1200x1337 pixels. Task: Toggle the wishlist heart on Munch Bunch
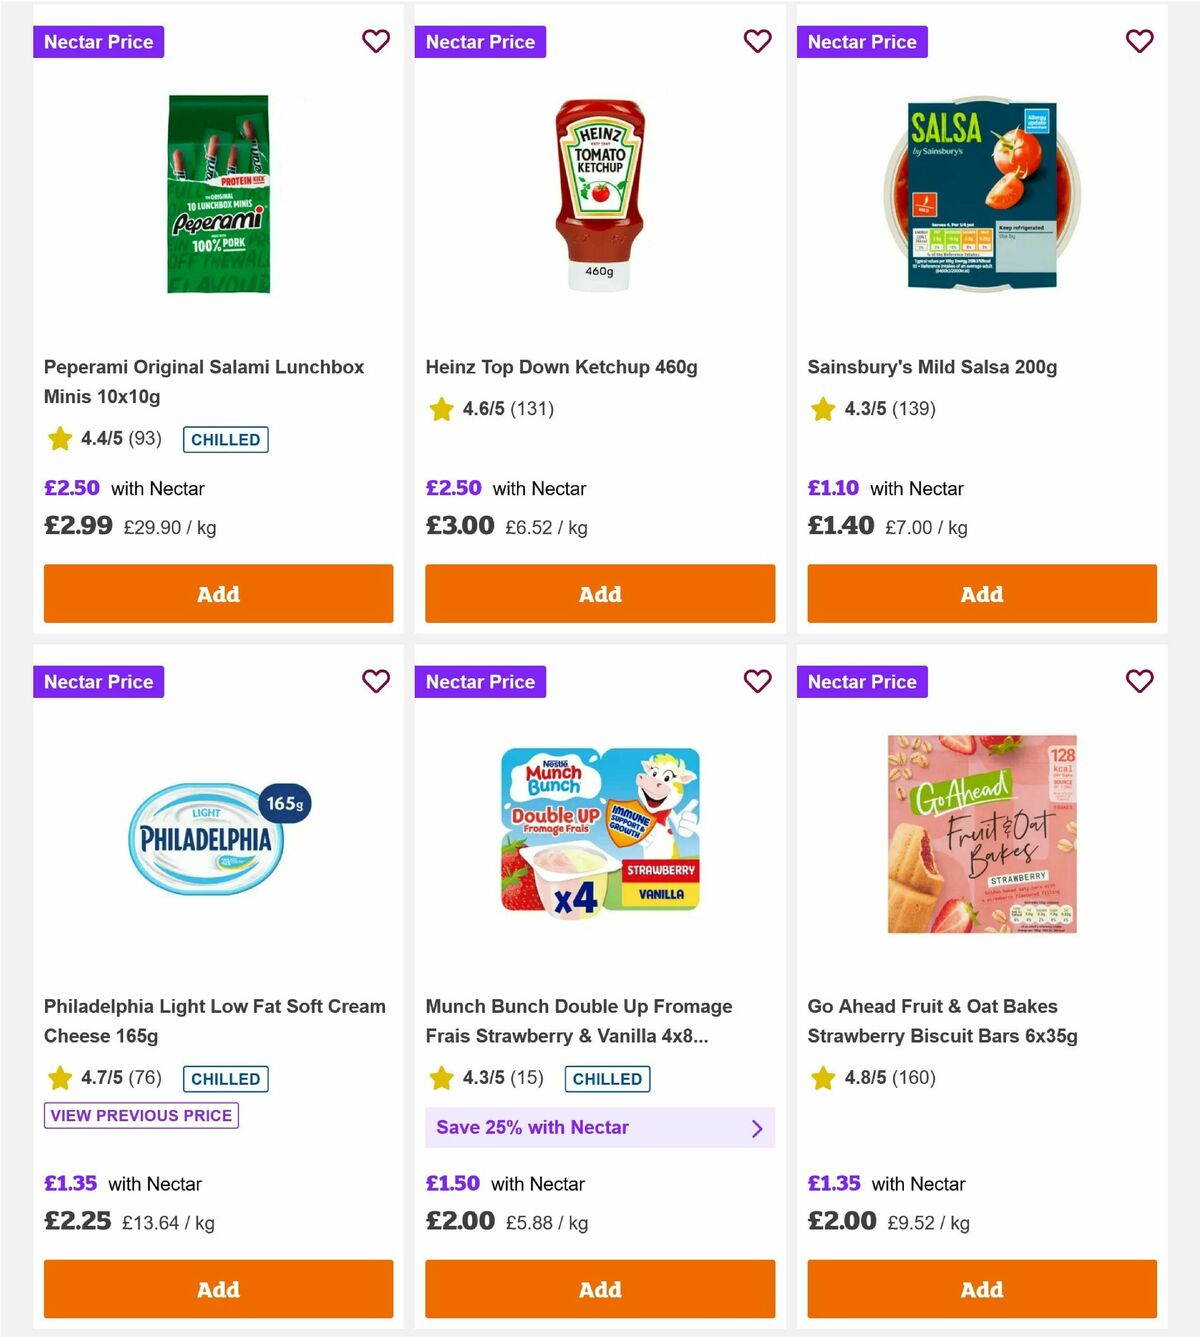(x=758, y=681)
